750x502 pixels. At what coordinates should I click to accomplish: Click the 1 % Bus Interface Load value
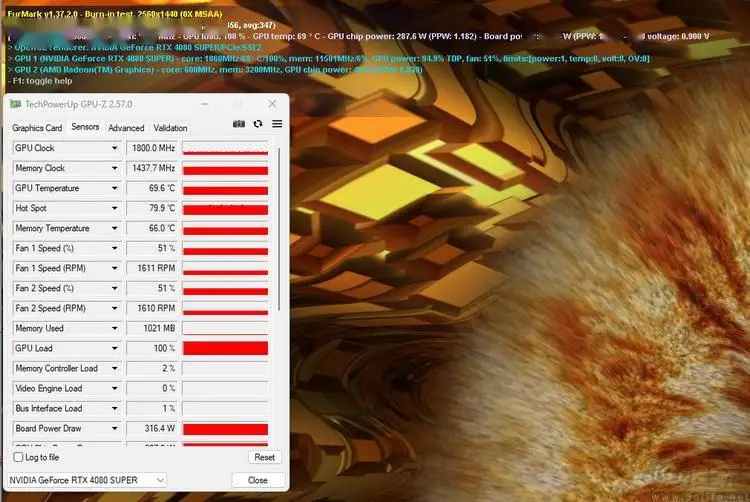coord(152,409)
